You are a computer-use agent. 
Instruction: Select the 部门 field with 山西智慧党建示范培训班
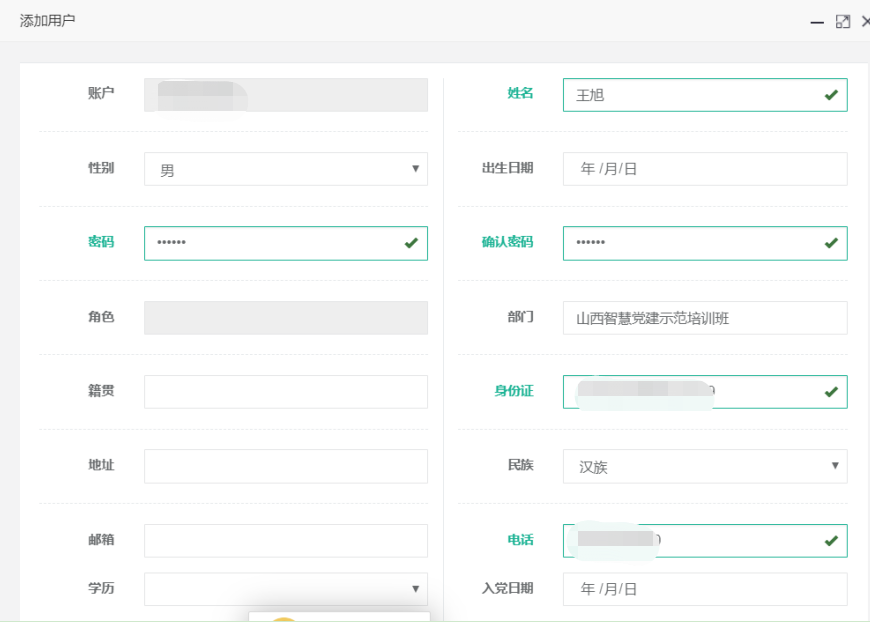coord(704,318)
